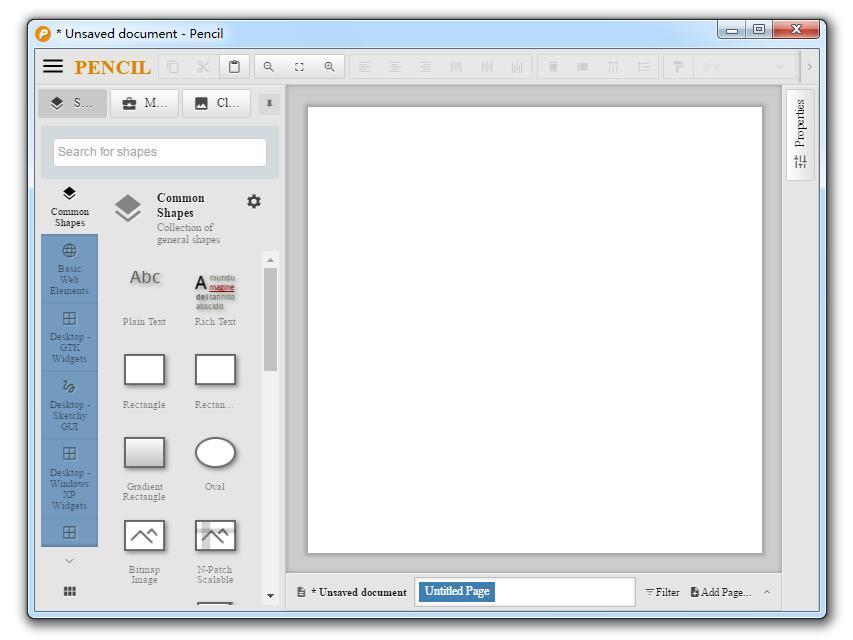Viewport: 853px width, 640px height.
Task: Zoom out with the minus magnifier
Action: coord(268,67)
